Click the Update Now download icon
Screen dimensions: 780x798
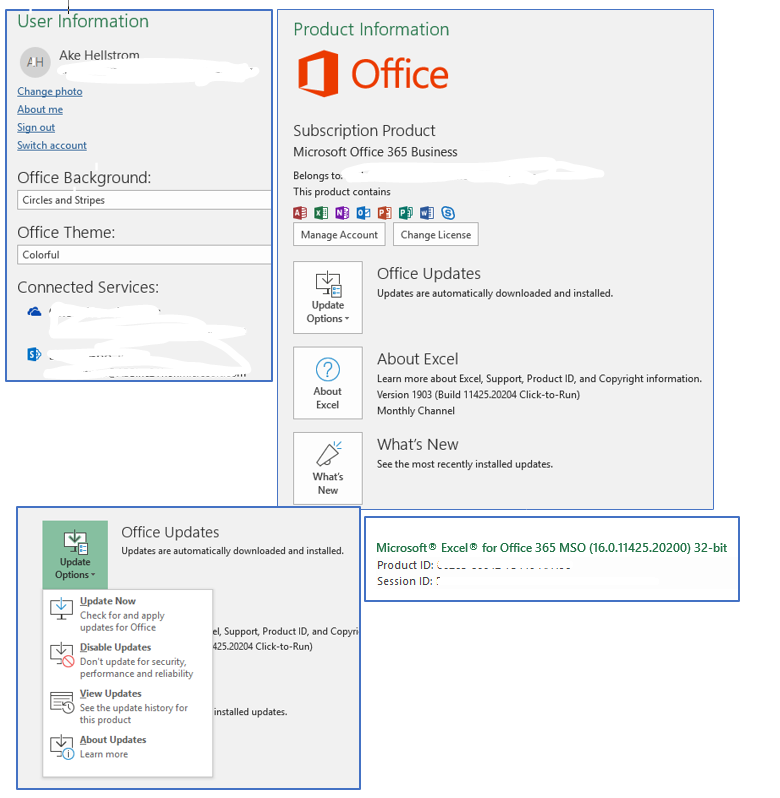pyautogui.click(x=61, y=609)
